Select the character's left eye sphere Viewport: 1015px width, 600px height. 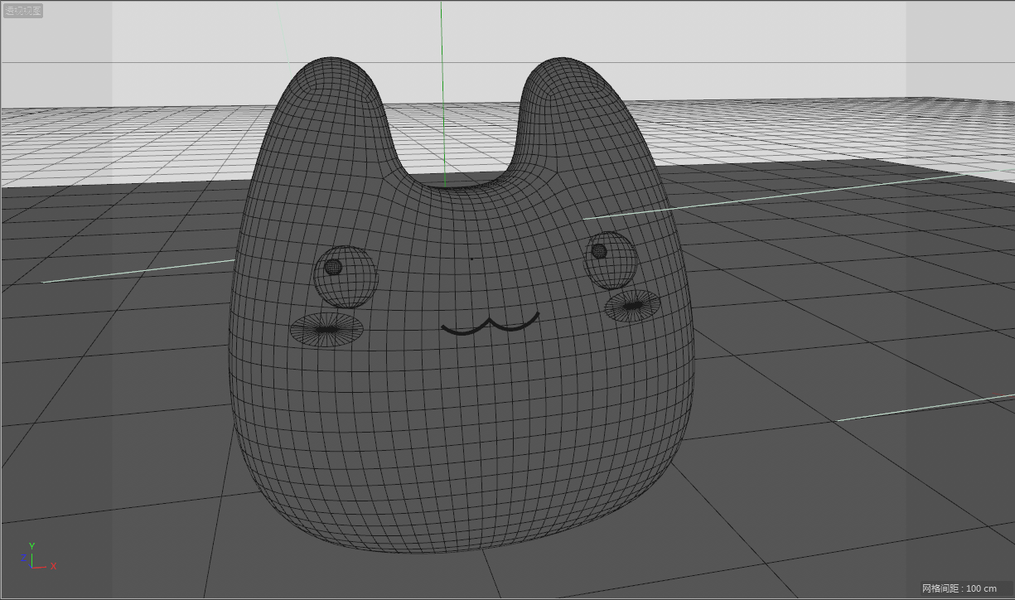(346, 276)
